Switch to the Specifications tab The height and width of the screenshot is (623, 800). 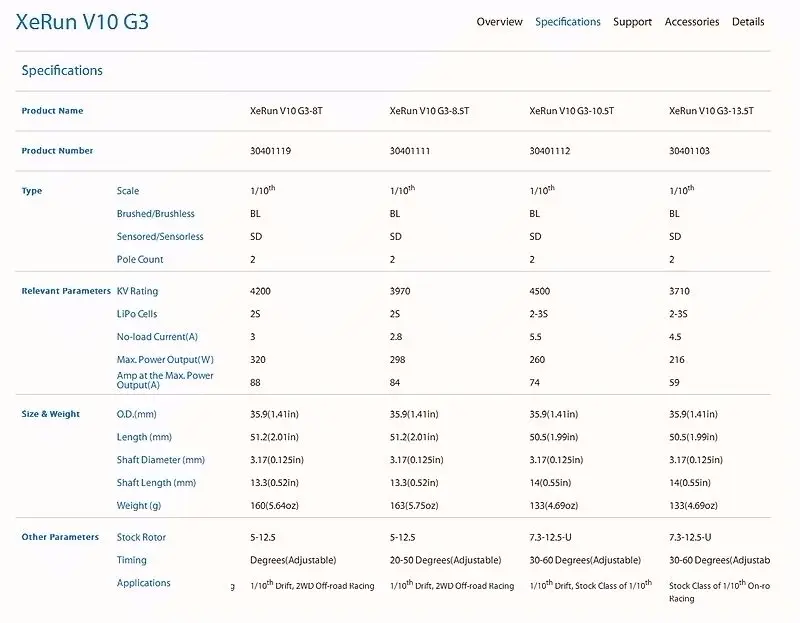coord(567,22)
